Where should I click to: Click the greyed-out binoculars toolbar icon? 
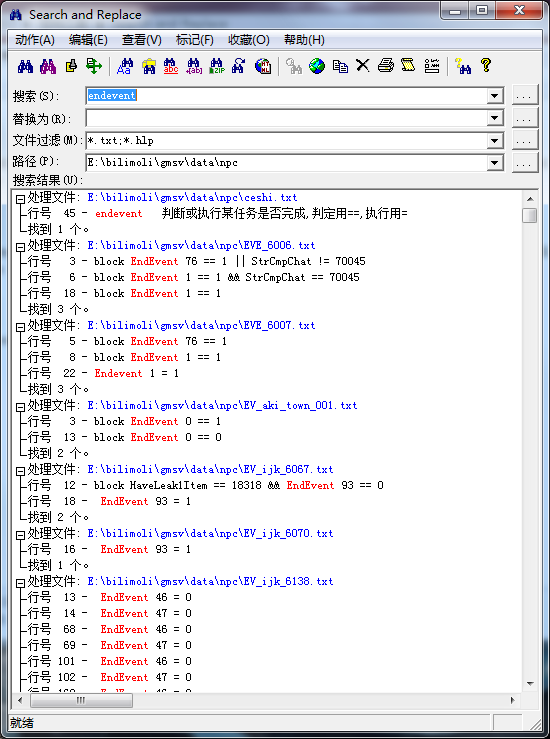point(293,66)
